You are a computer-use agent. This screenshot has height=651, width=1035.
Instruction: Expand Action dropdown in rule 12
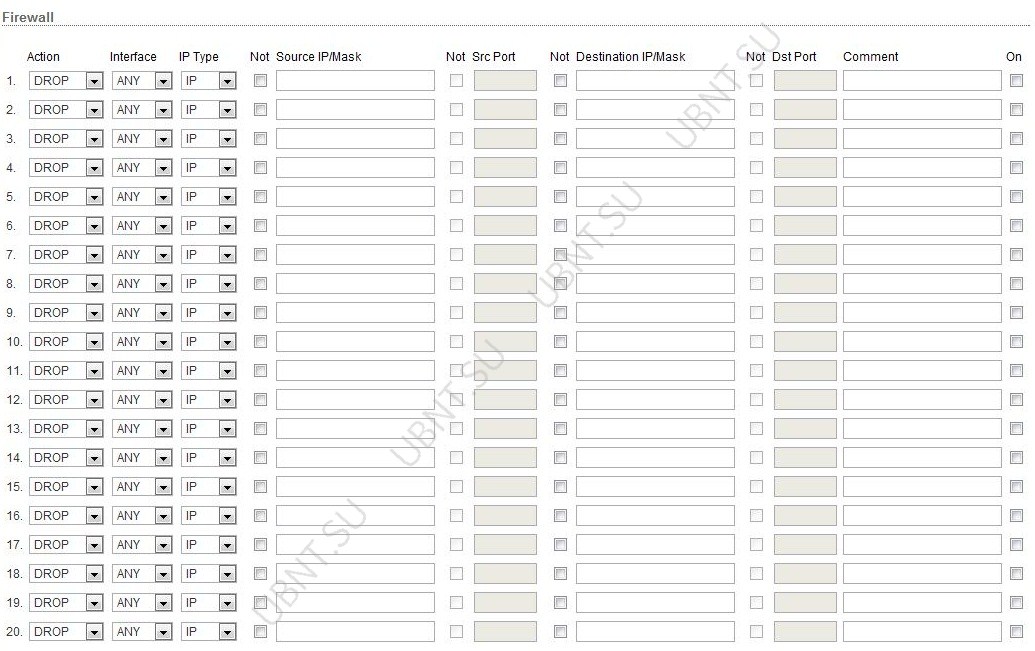point(66,399)
